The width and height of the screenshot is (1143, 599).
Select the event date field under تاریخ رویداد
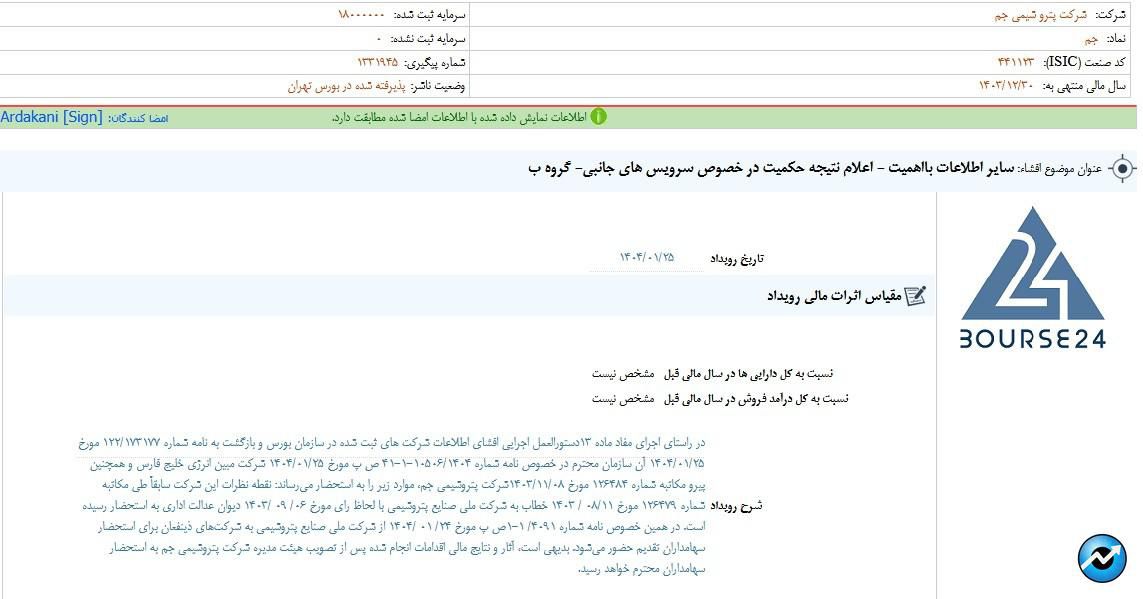(646, 258)
